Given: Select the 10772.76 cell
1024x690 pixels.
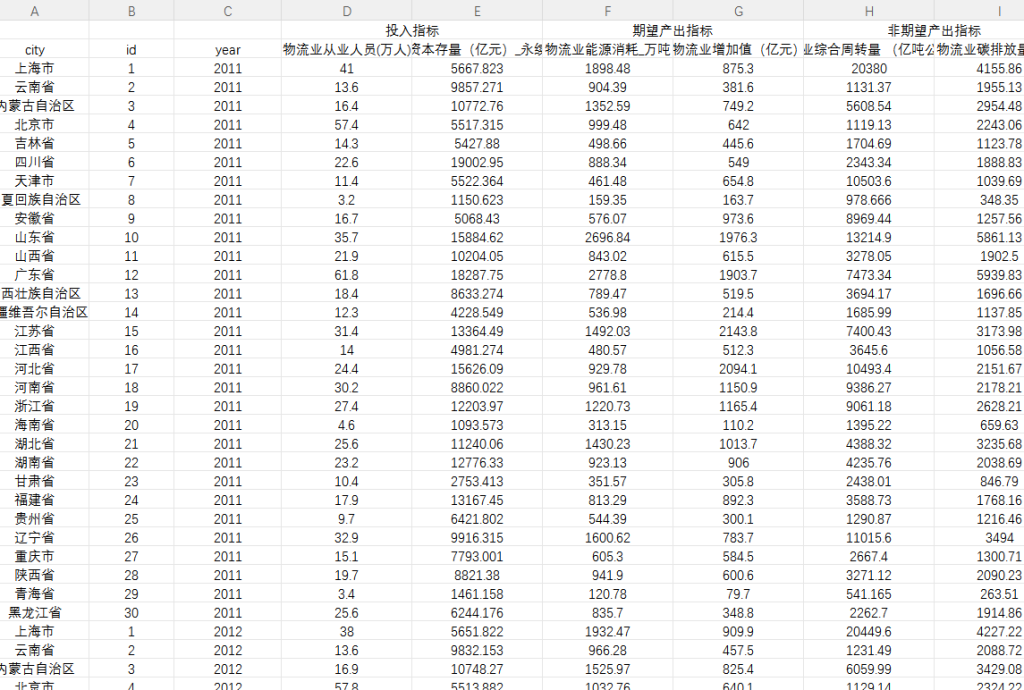Looking at the screenshot, I should [x=477, y=106].
